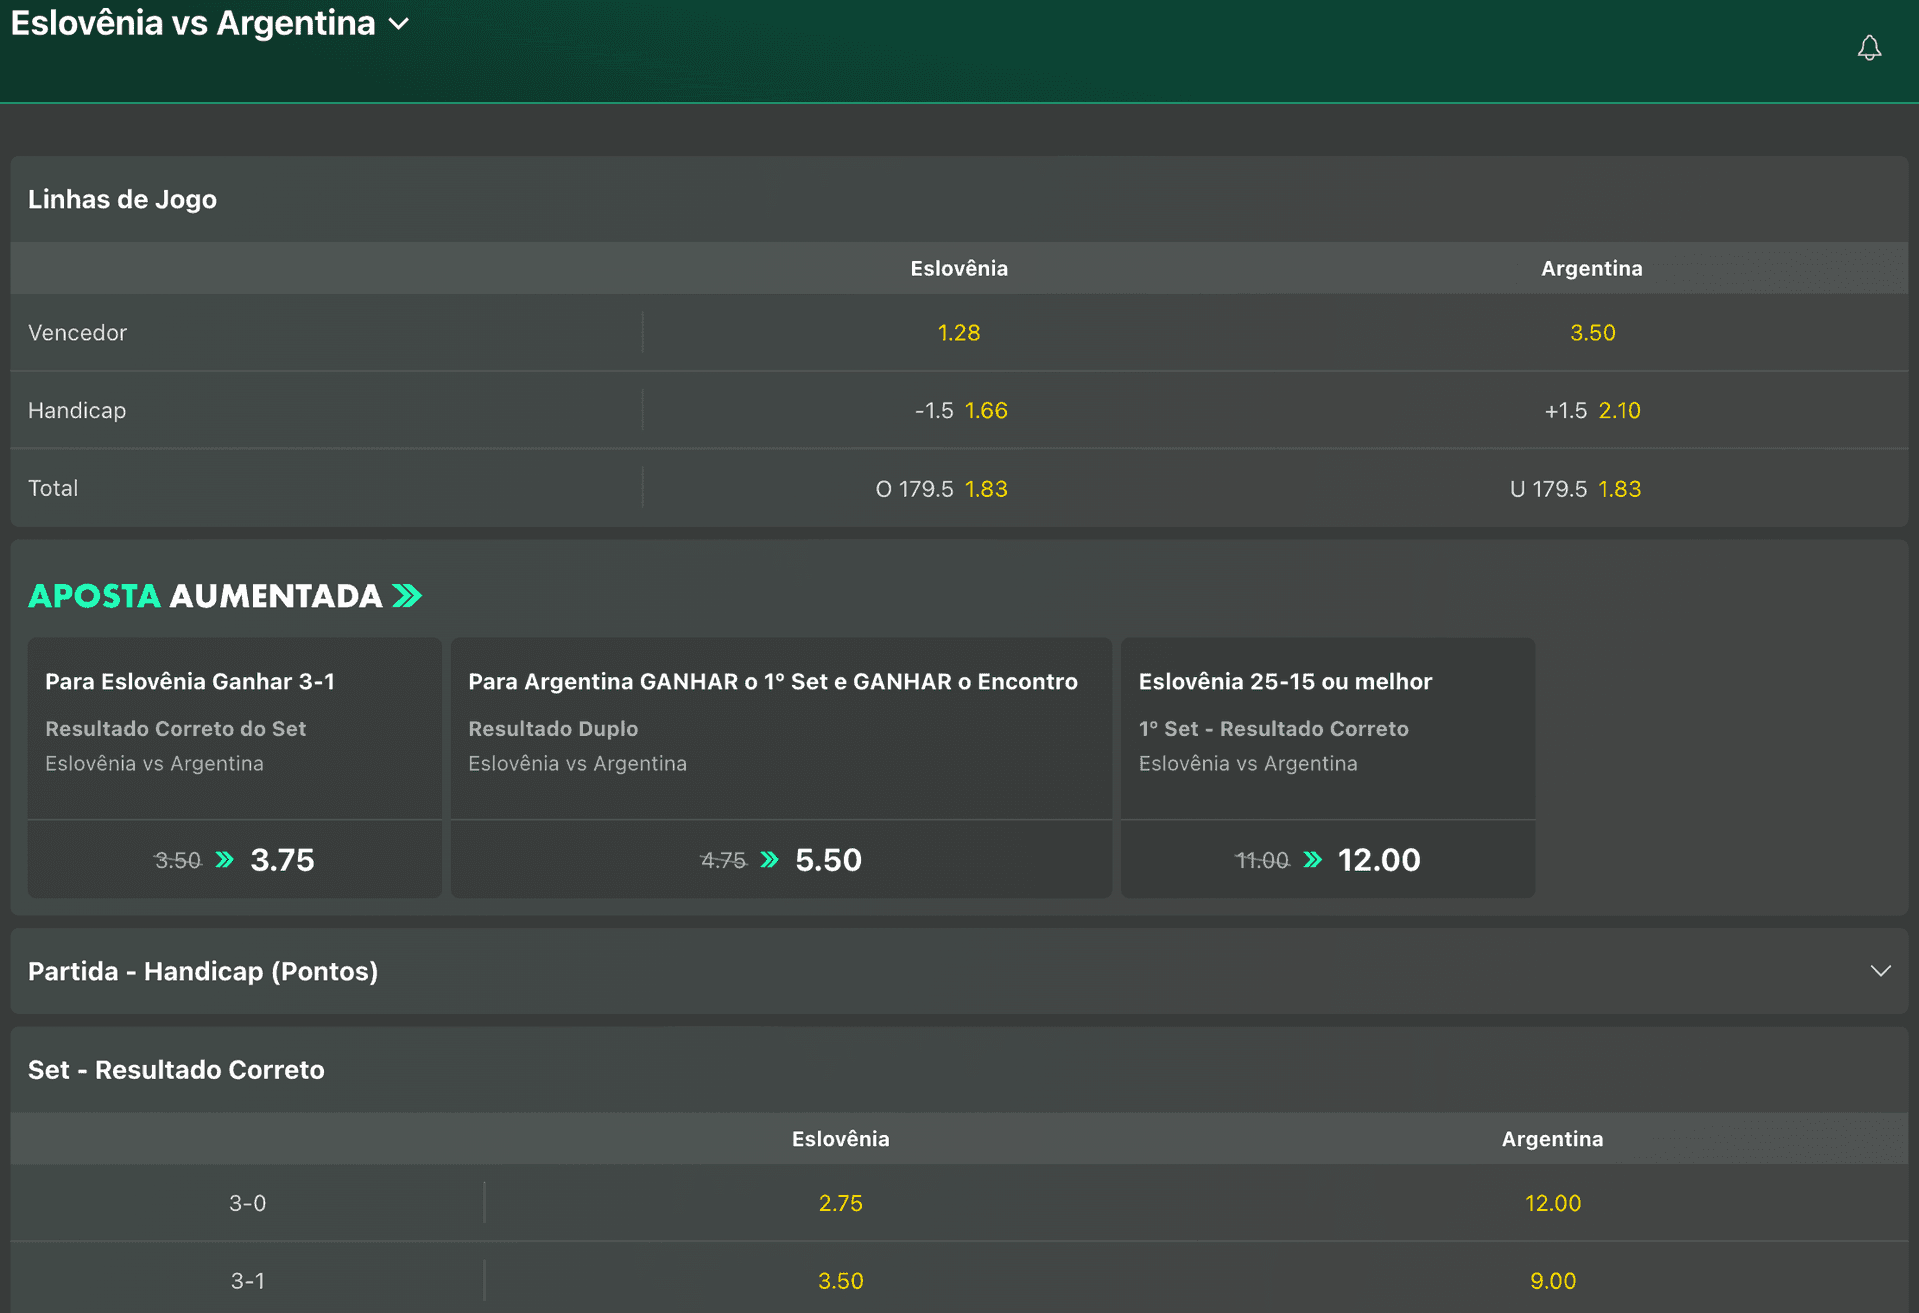This screenshot has height=1313, width=1919.
Task: Add boosted Eslovênia 3-1 bet at 3.75
Action: 234,860
